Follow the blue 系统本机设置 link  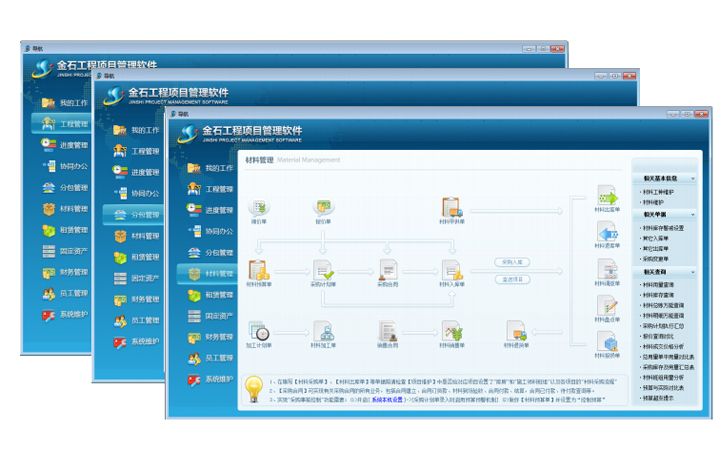(388, 398)
